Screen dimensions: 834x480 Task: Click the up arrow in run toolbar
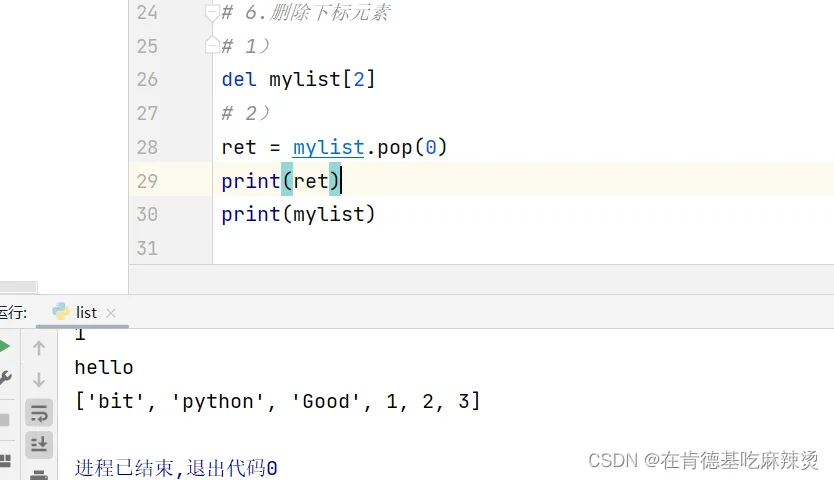point(39,348)
